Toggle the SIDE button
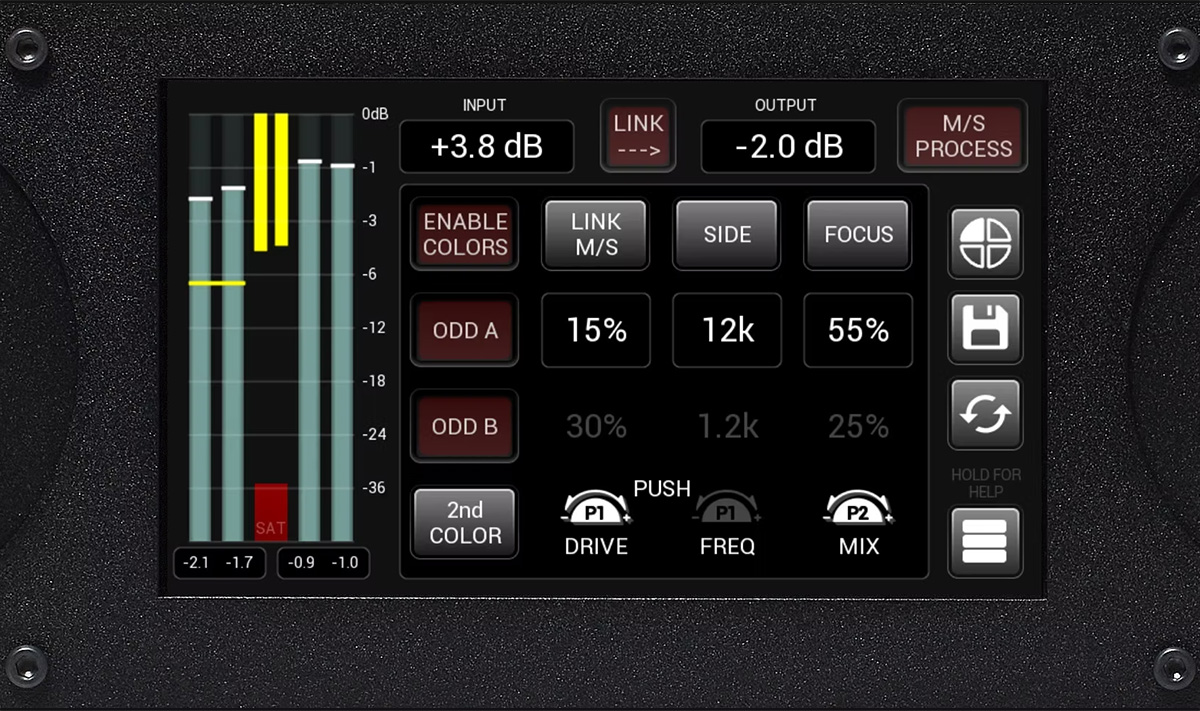The height and width of the screenshot is (711, 1200). click(x=727, y=234)
